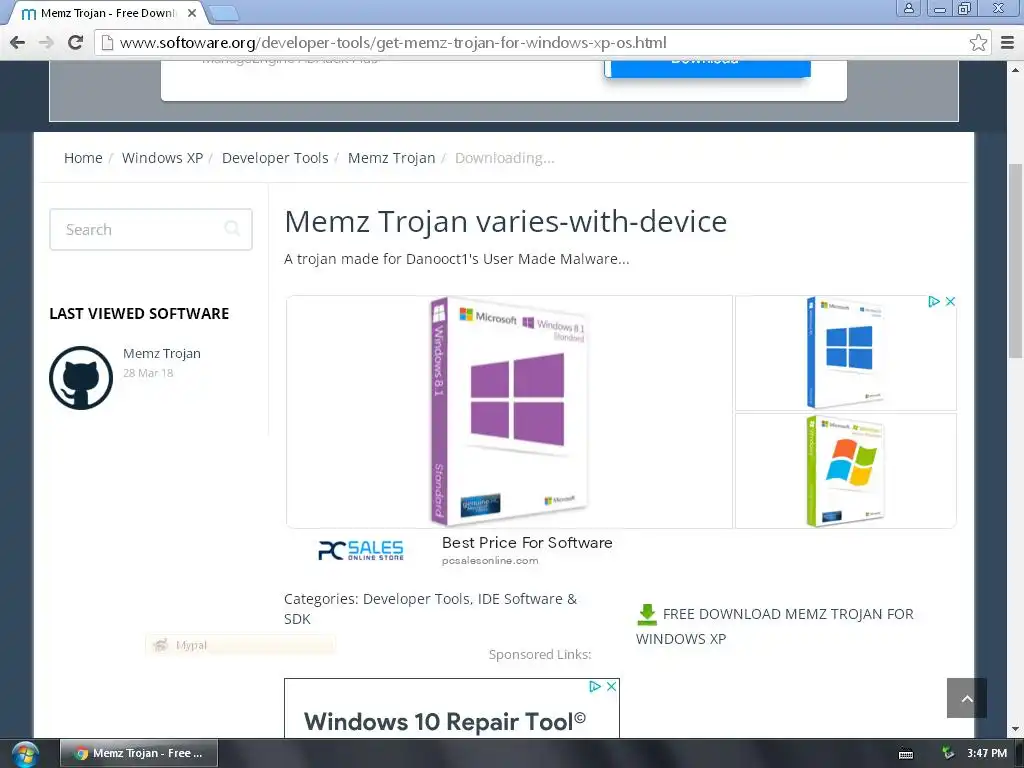1024x768 pixels.
Task: Click the green network tray icon
Action: tap(947, 753)
